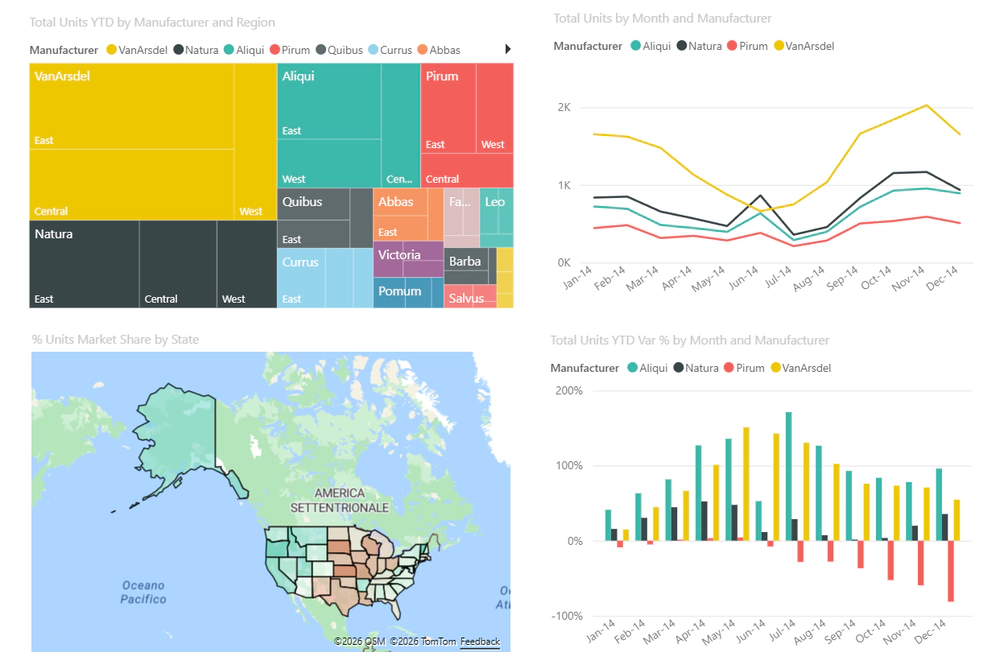Click VanArsdel in the line chart legend
1000x656 pixels.
(x=804, y=46)
